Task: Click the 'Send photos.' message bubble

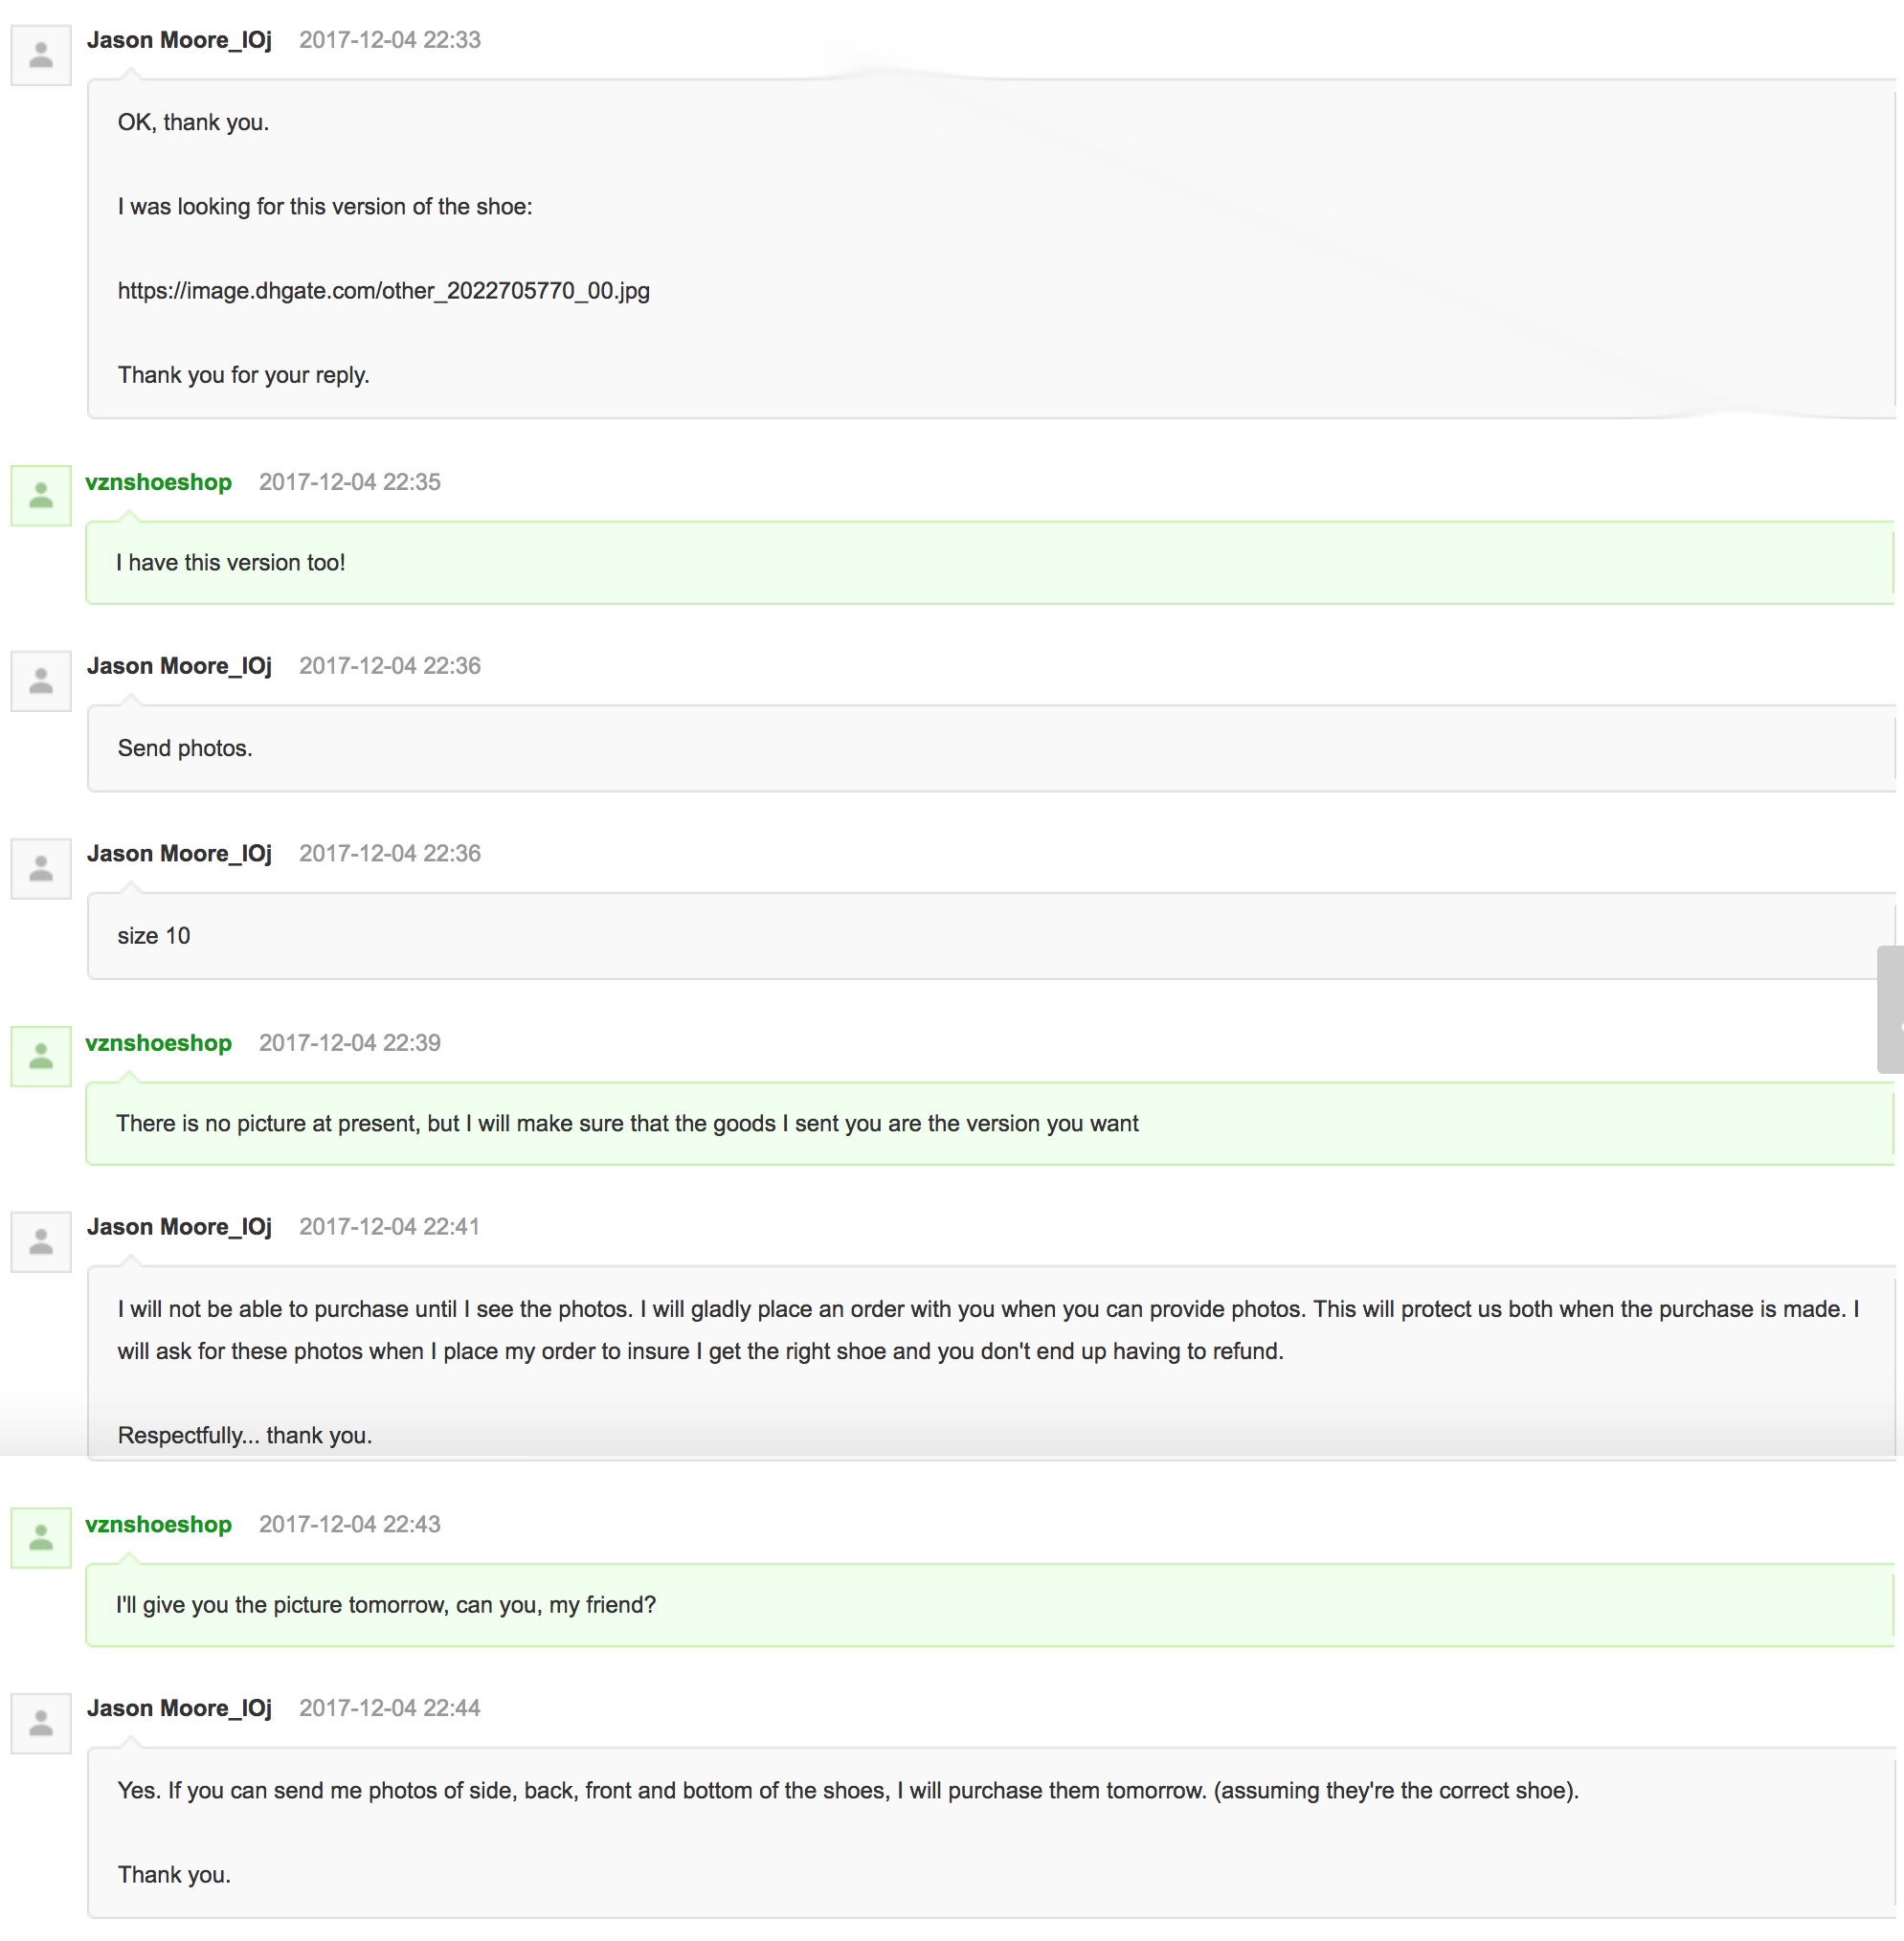Action: (x=990, y=748)
